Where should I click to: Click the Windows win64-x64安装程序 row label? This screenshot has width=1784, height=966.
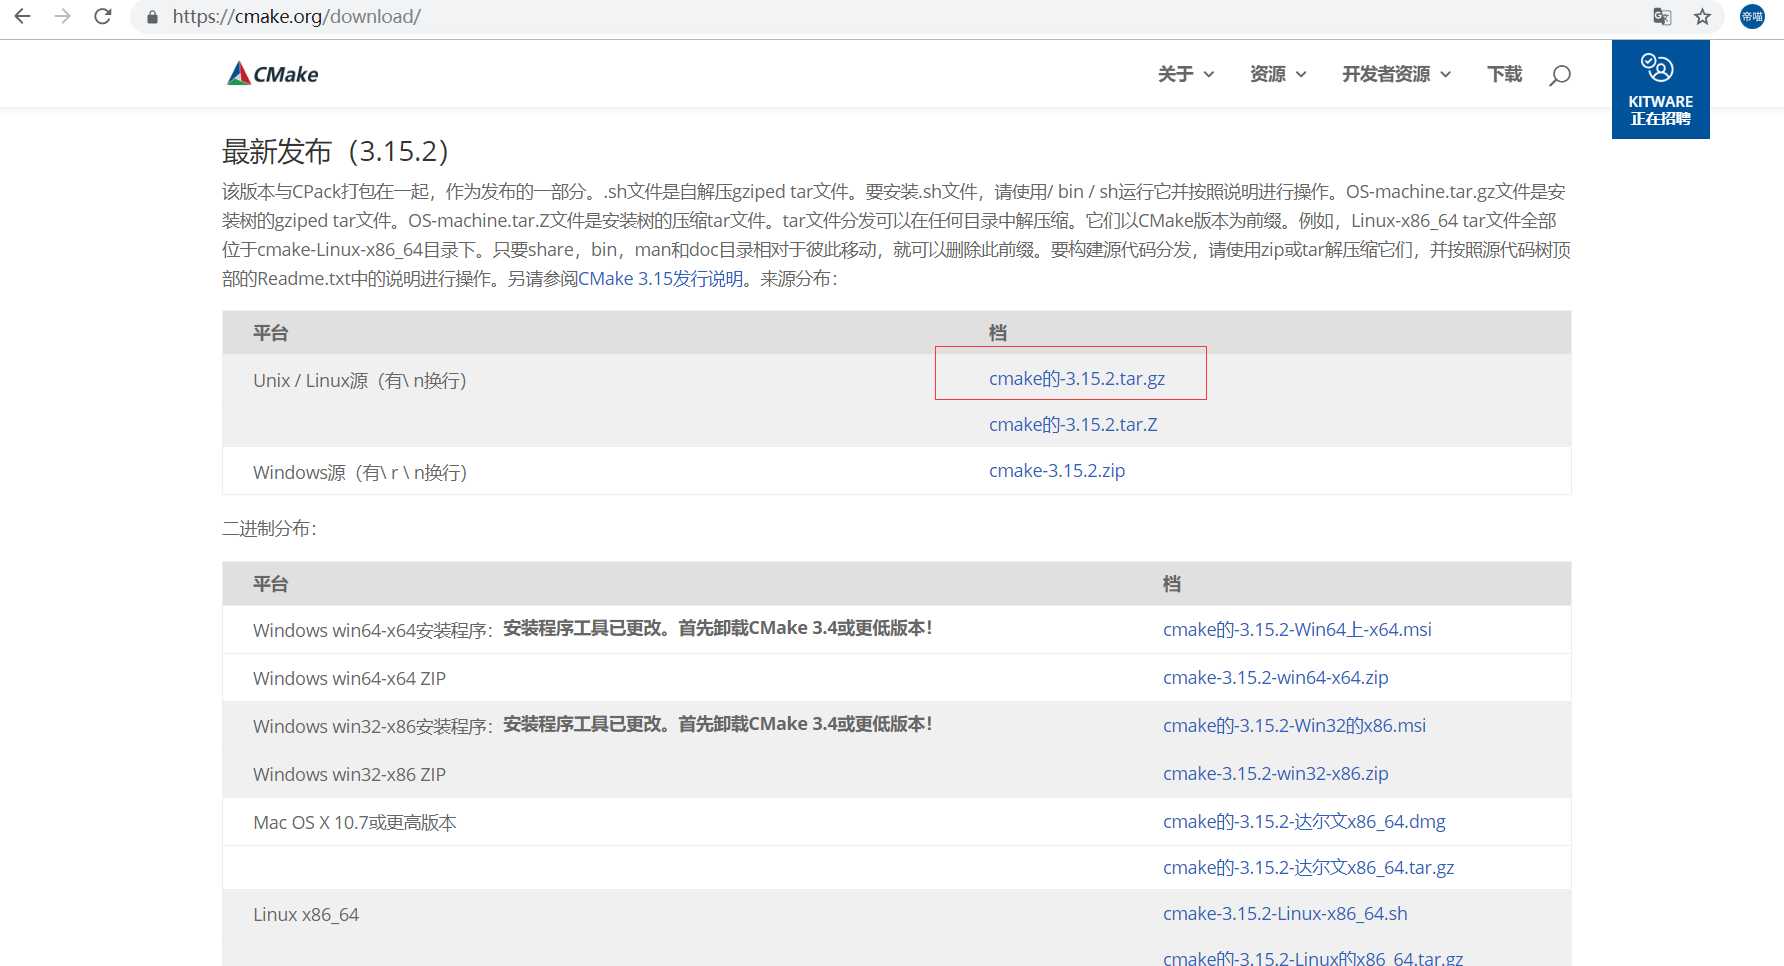click(373, 630)
